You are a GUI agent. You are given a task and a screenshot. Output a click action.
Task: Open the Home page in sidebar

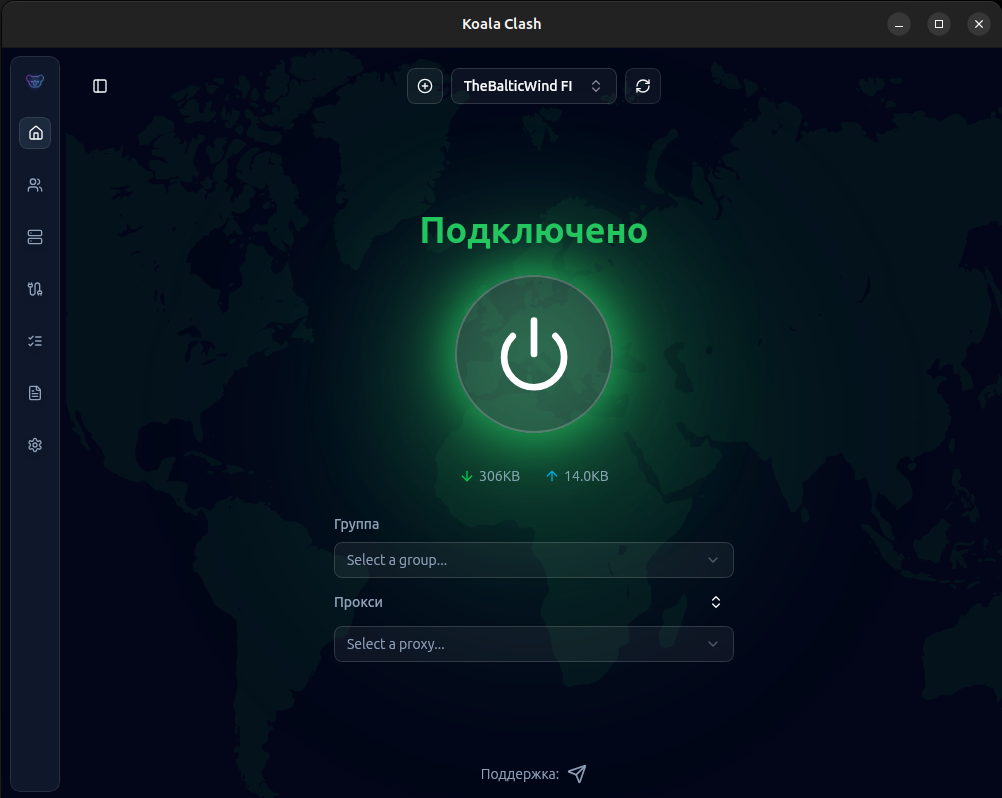tap(35, 133)
